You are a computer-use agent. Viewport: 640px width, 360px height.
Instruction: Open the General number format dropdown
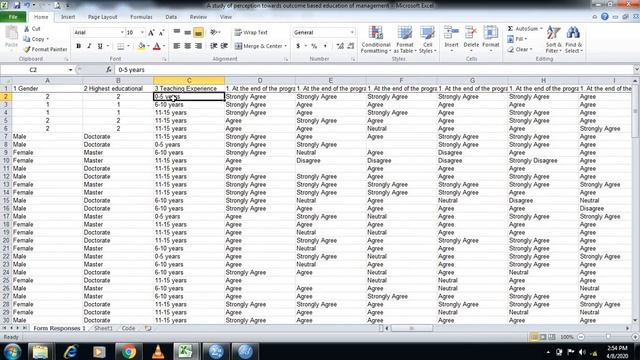point(352,32)
